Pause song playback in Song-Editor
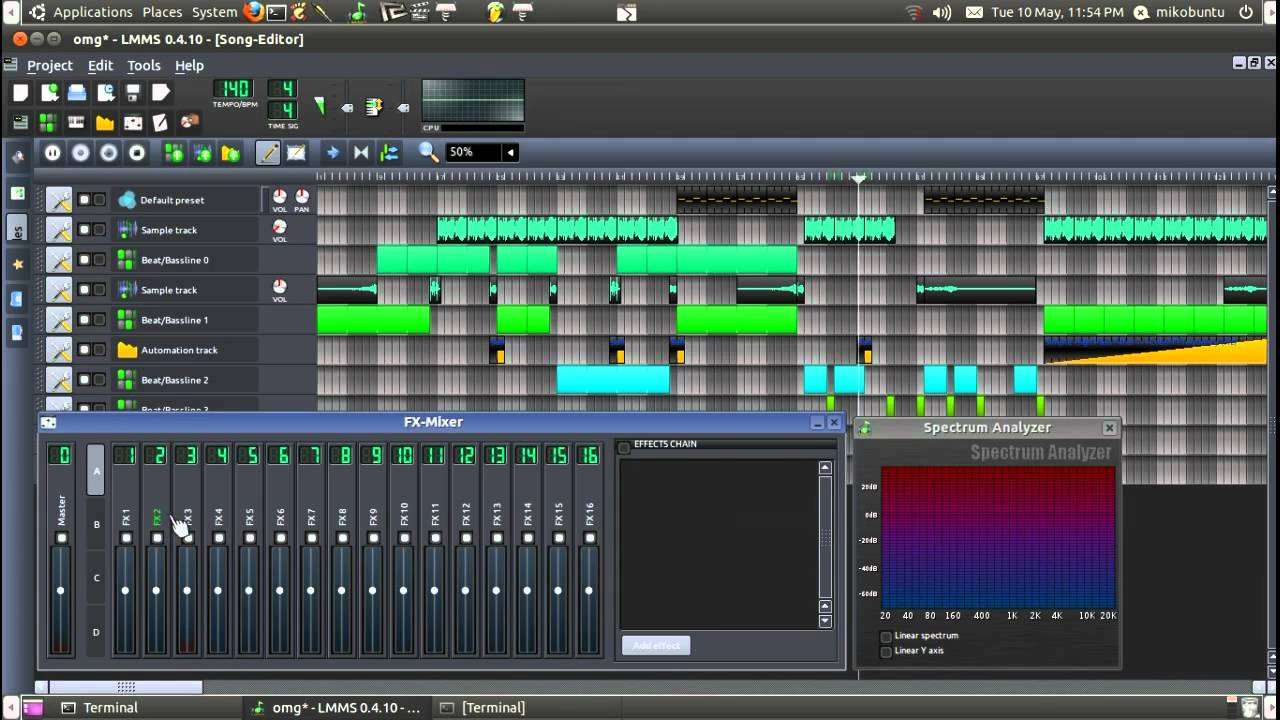The width and height of the screenshot is (1280, 720). coord(53,153)
